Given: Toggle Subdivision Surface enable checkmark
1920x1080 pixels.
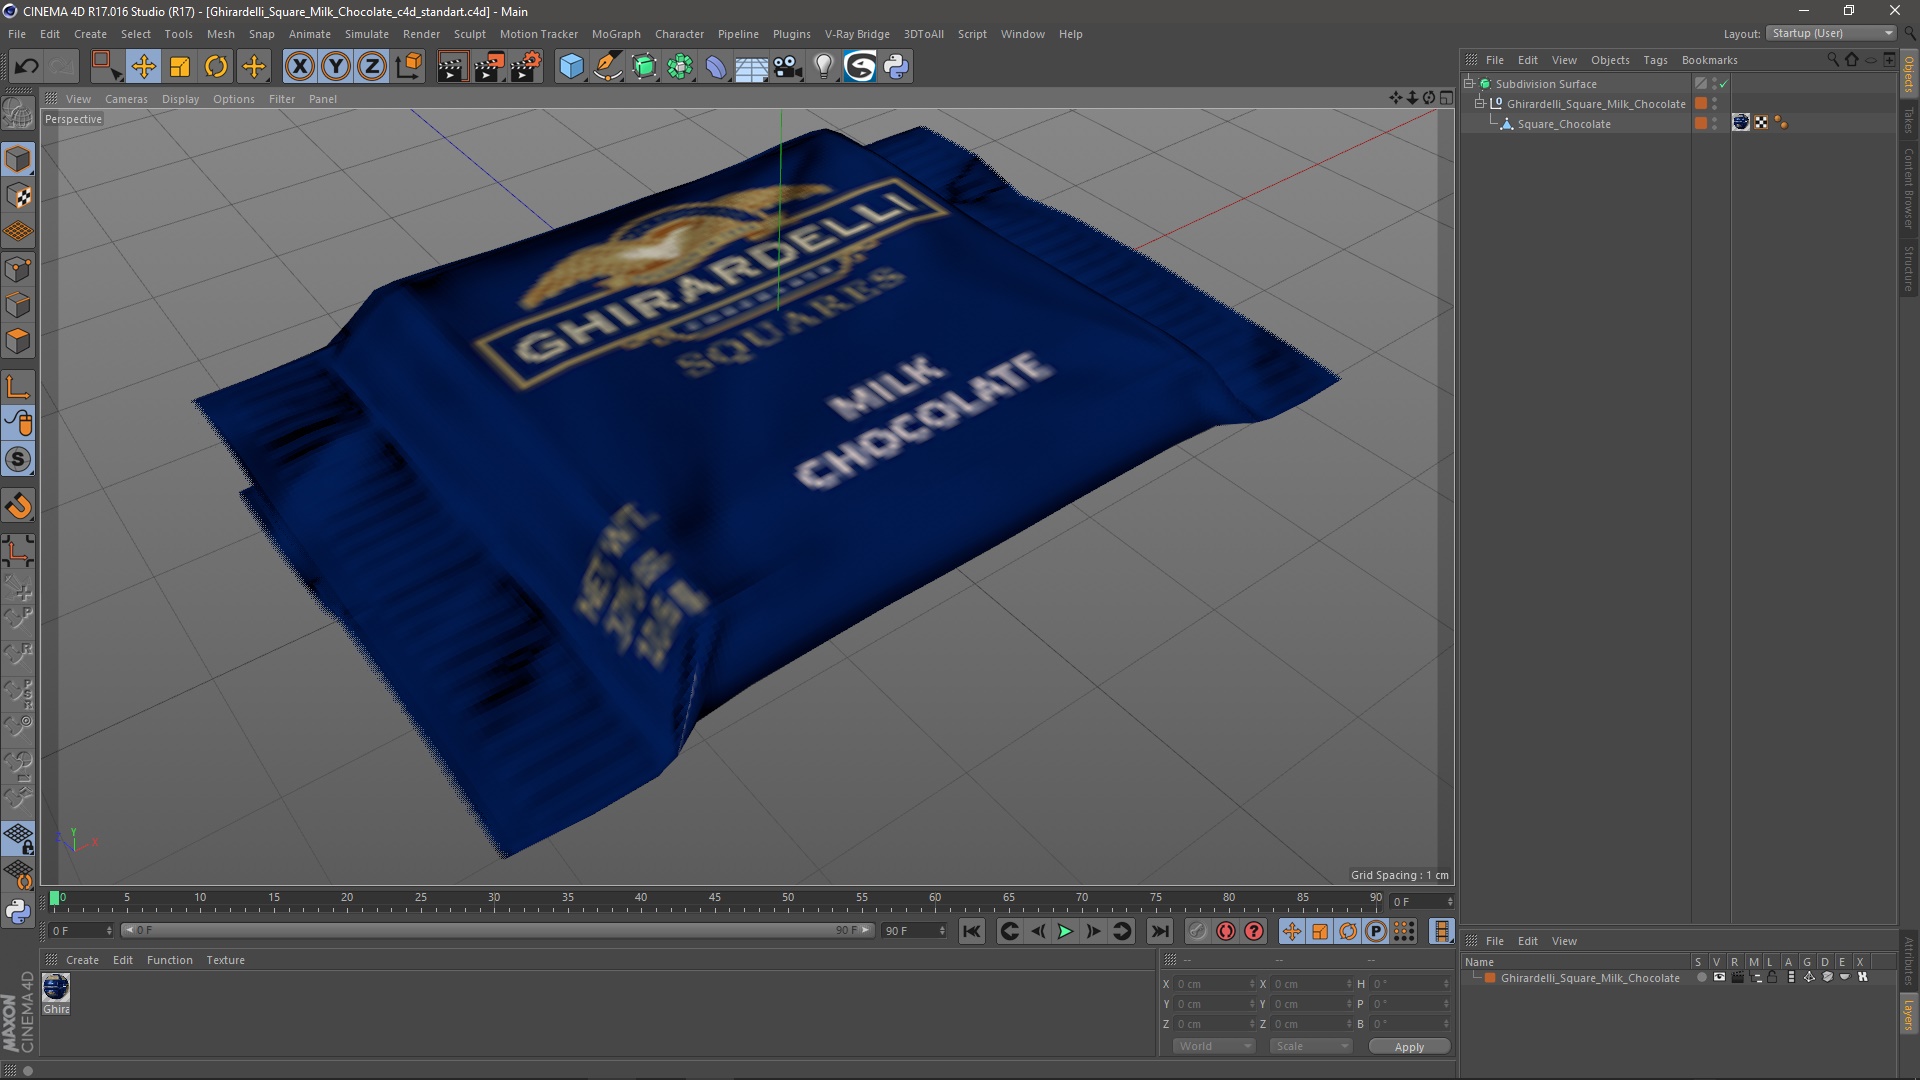Looking at the screenshot, I should click(1723, 84).
